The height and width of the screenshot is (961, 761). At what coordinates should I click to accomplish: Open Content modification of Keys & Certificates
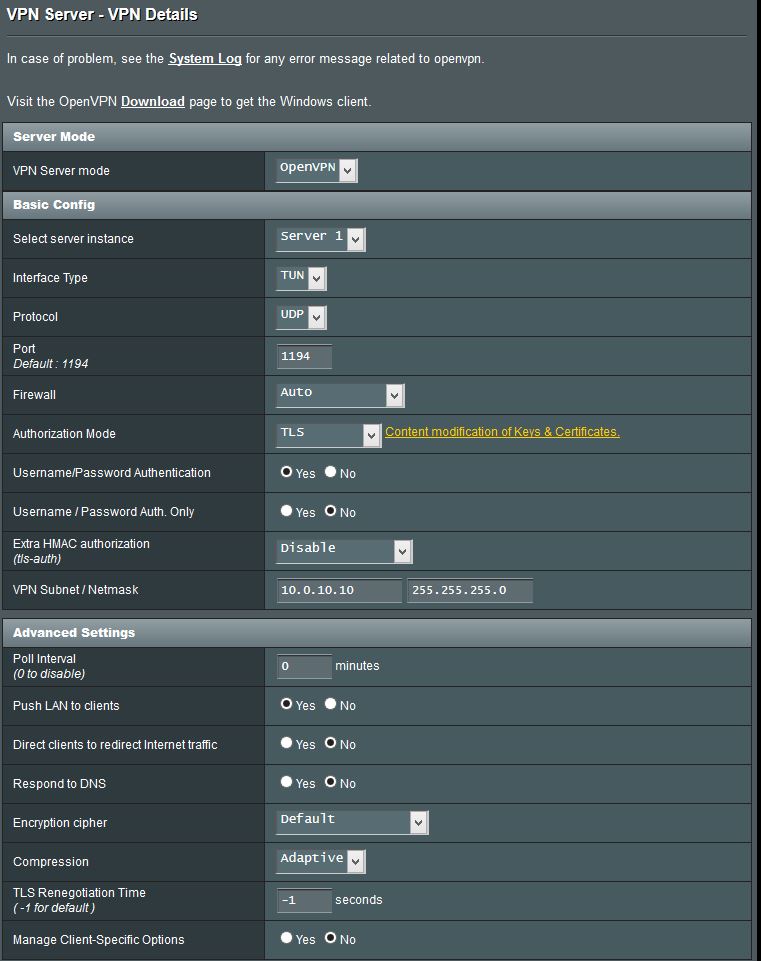click(502, 432)
